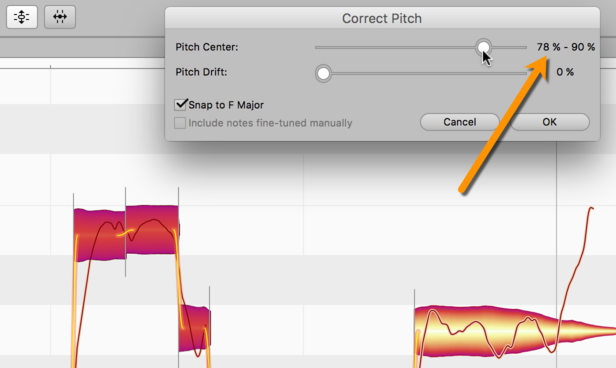Cancel the Correct Pitch dialog

[460, 122]
